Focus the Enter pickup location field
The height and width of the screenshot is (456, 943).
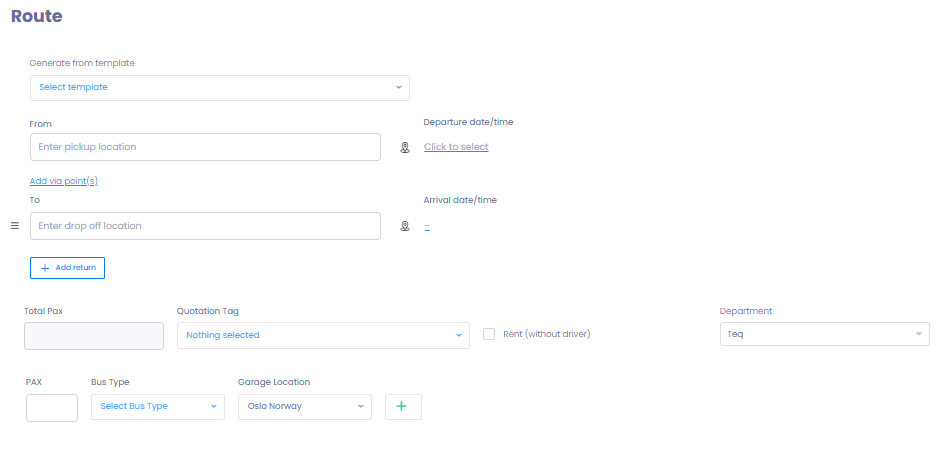click(205, 147)
